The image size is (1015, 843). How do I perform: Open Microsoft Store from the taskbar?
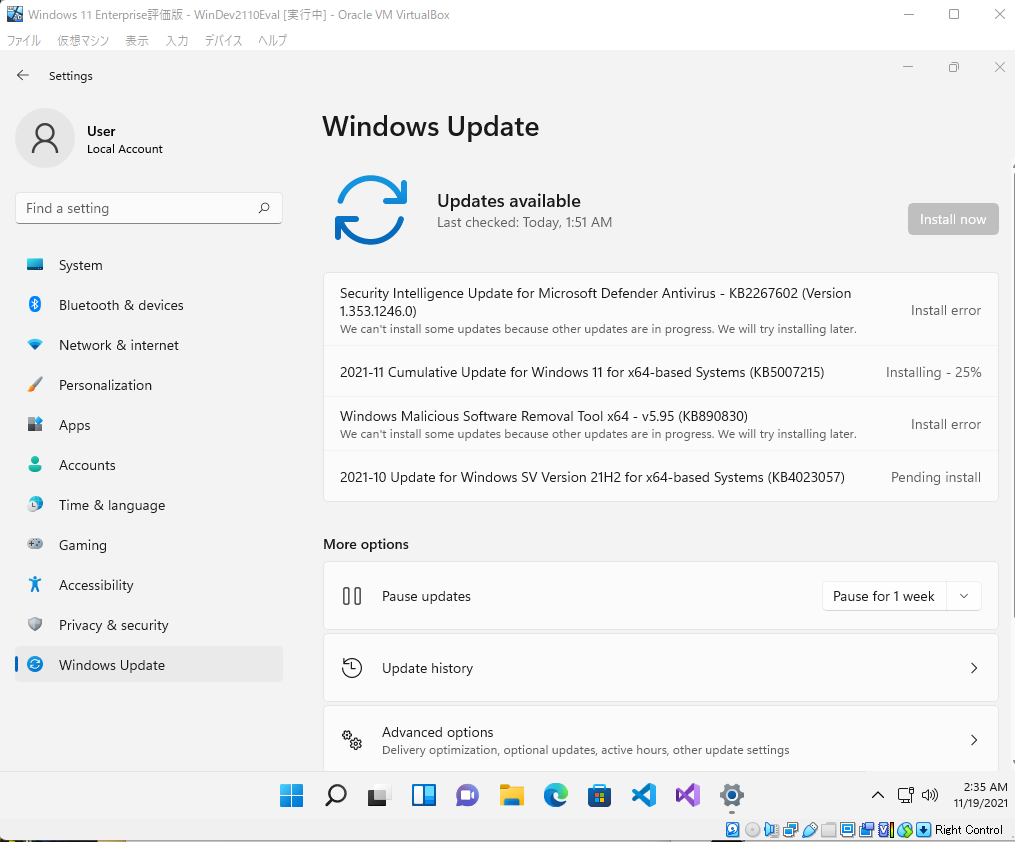pyautogui.click(x=599, y=795)
